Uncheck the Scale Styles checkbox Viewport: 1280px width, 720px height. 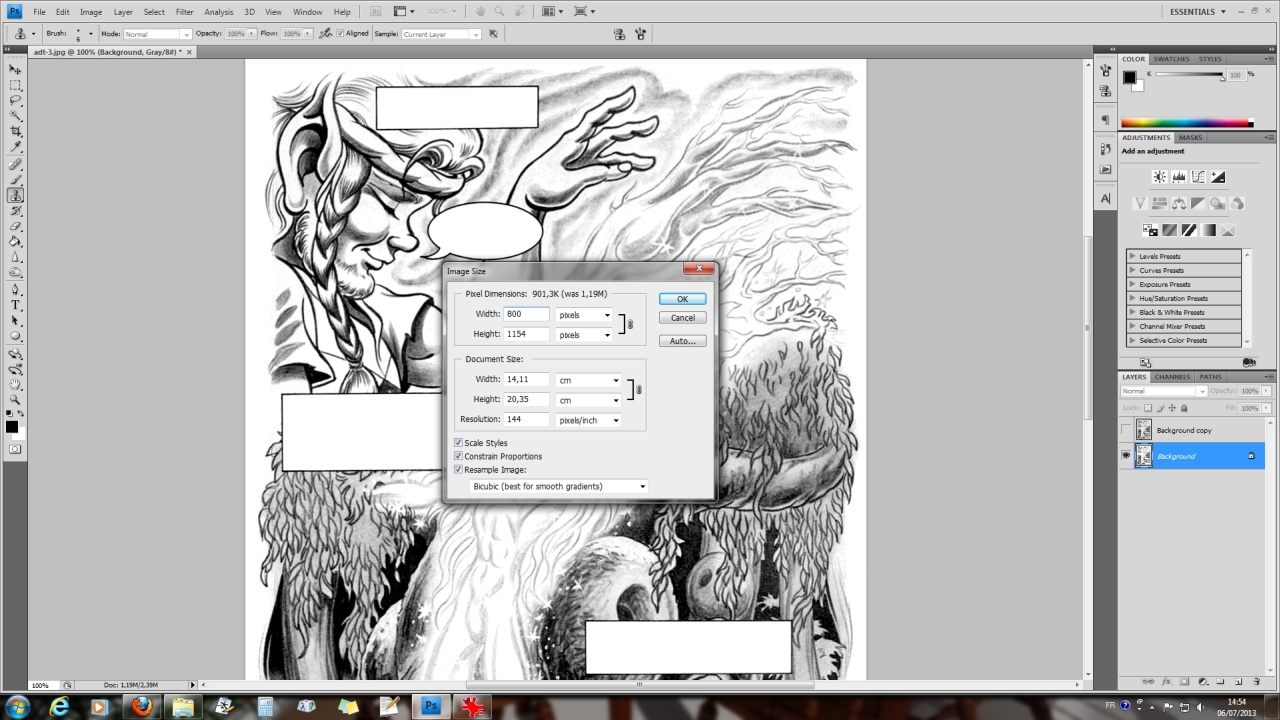[459, 443]
